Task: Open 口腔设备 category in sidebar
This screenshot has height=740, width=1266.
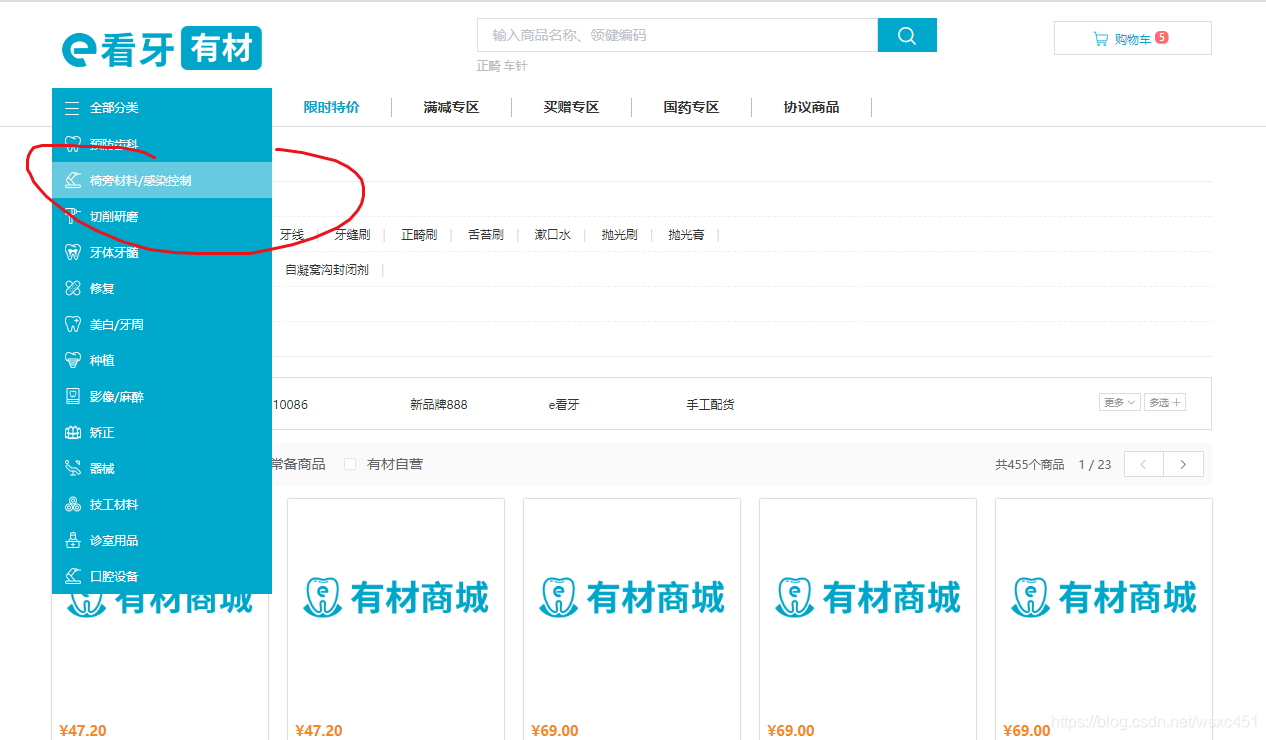Action: (162, 576)
